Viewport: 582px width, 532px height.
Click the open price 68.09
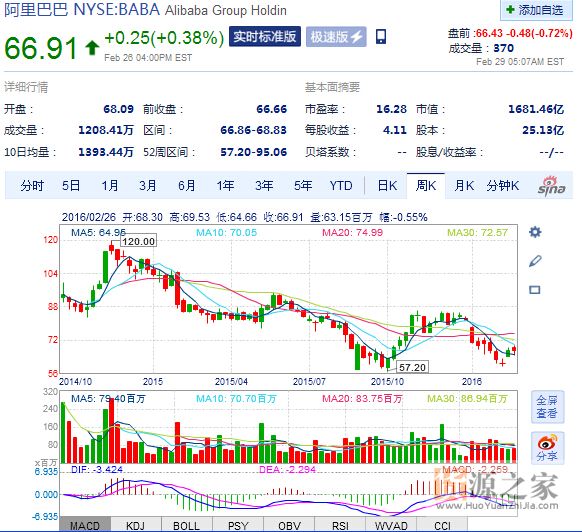[118, 109]
